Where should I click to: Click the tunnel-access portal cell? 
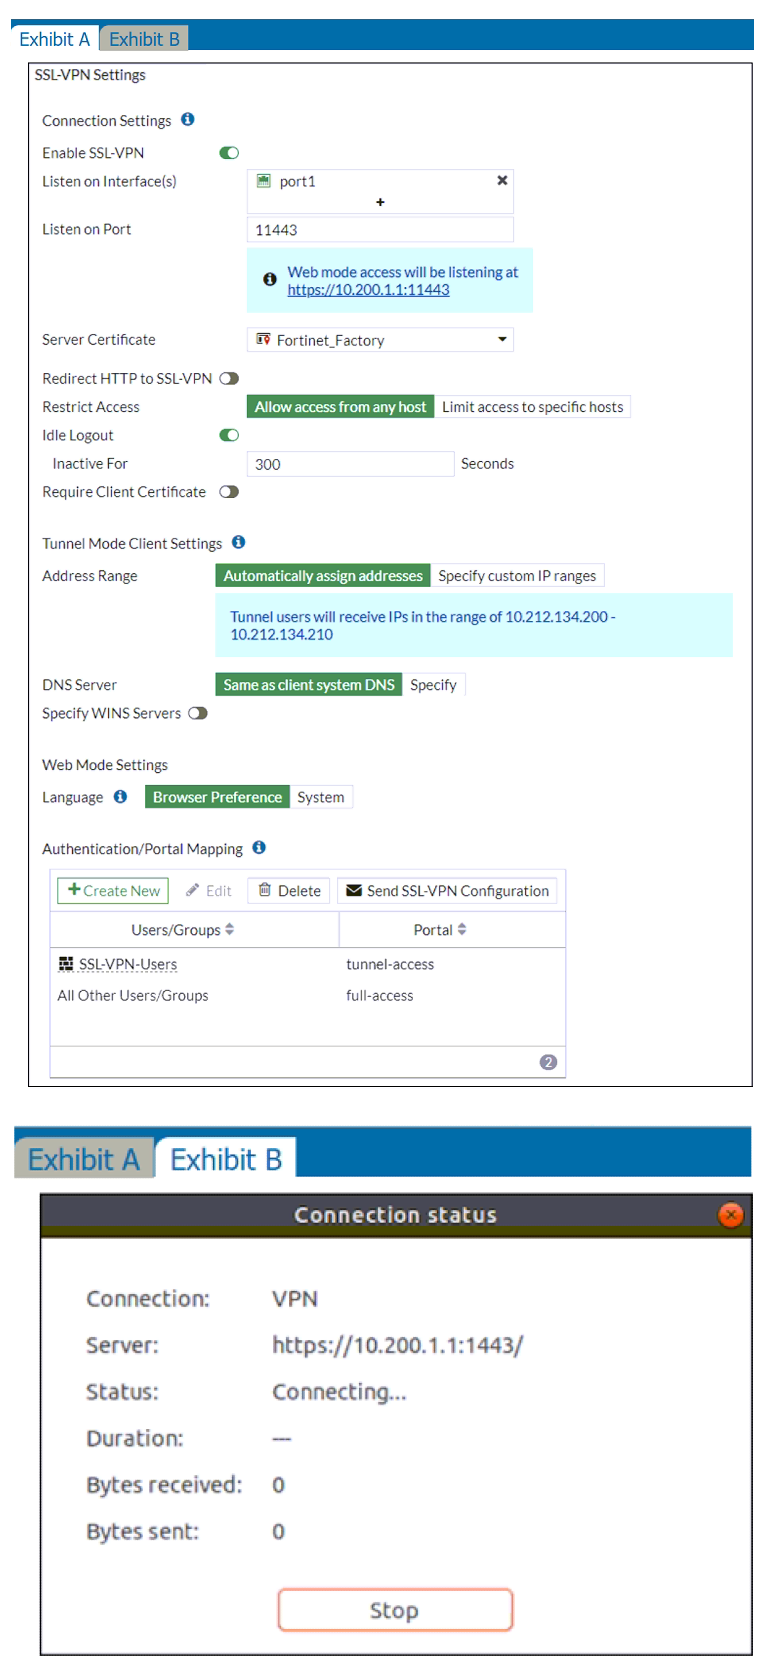390,964
